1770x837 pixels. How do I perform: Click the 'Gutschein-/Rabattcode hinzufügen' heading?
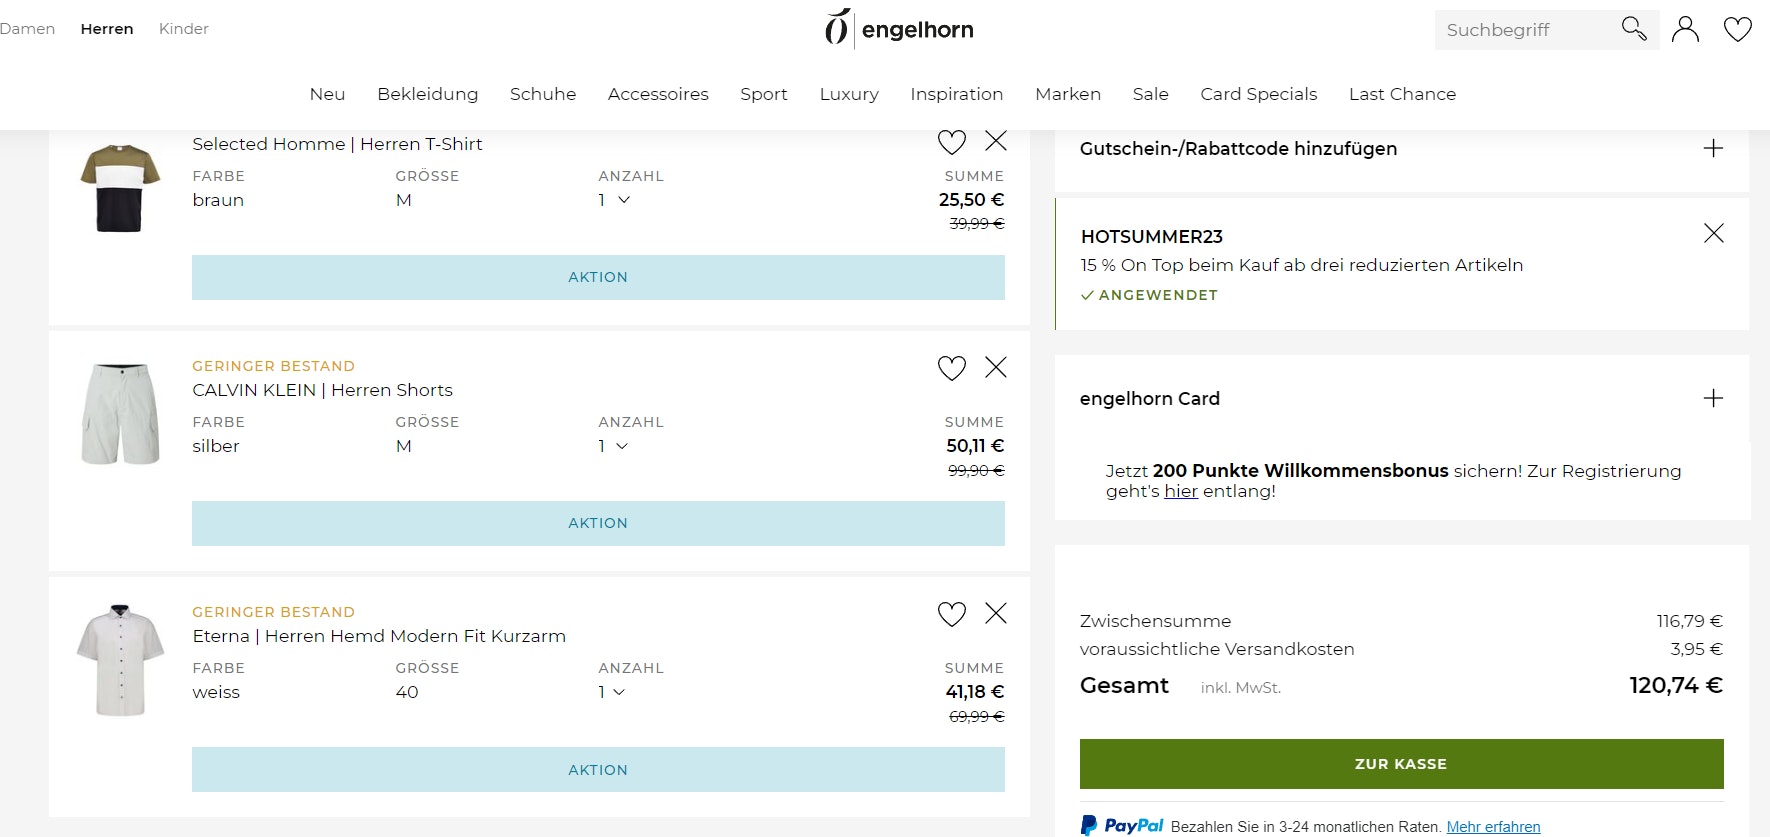tap(1238, 149)
